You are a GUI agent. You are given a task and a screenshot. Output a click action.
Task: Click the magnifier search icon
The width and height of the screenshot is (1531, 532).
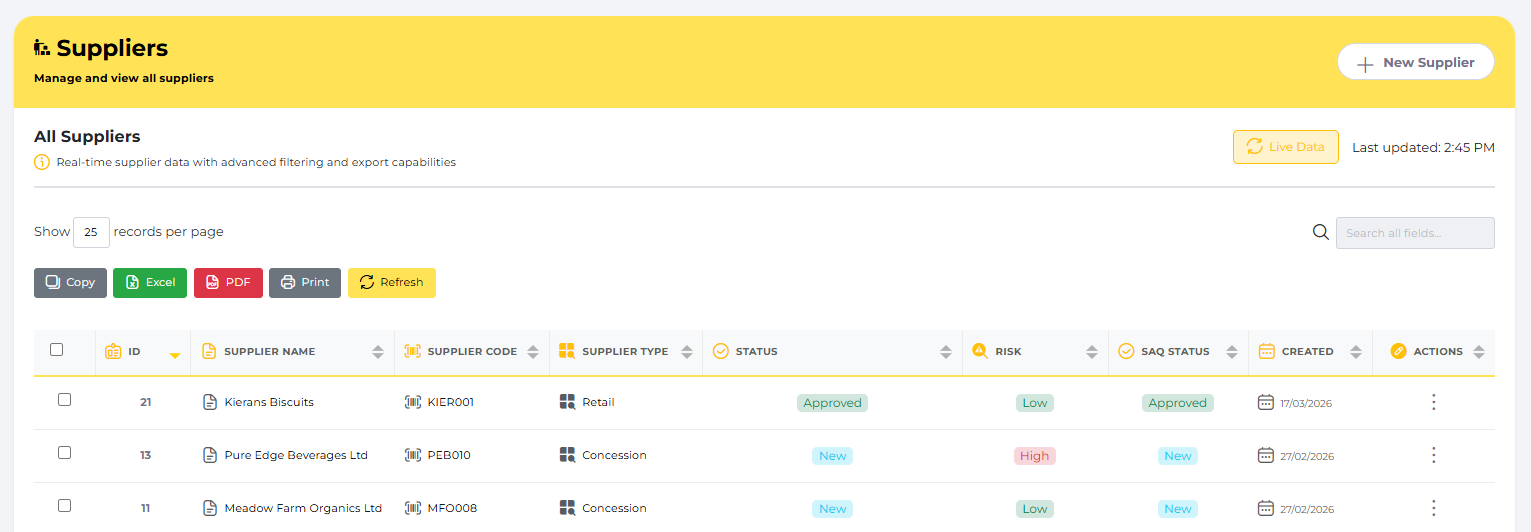[1321, 233]
